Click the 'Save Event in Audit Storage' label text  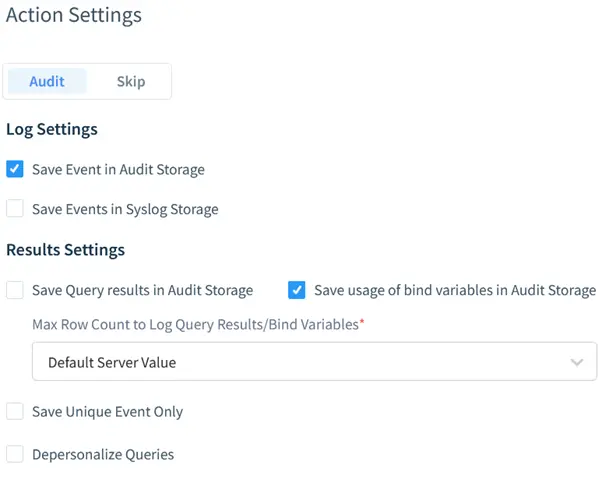(x=118, y=170)
